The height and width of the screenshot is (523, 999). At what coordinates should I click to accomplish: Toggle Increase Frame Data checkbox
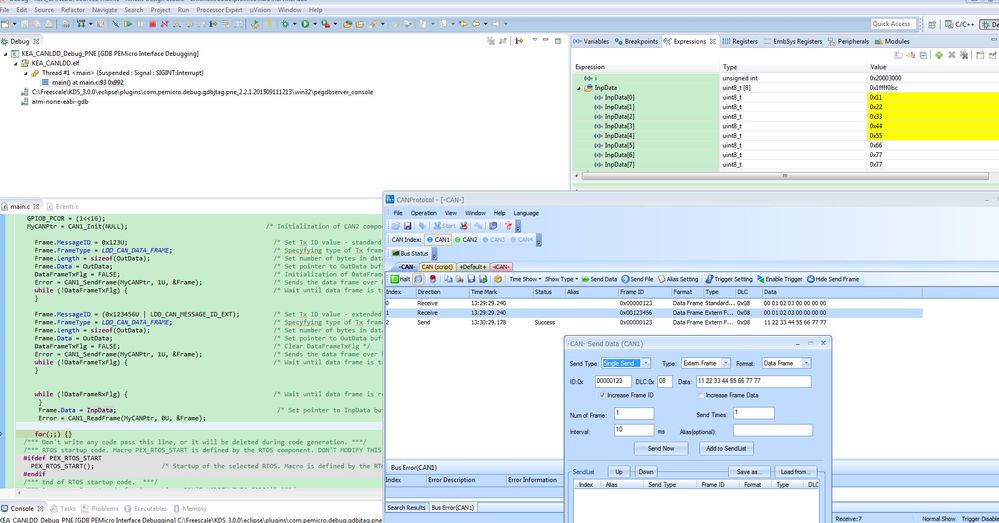701,396
